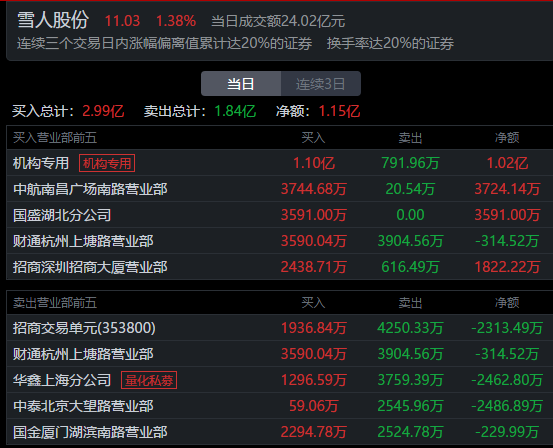The width and height of the screenshot is (553, 448).
Task: Click sell amount 4250.33万
Action: point(410,328)
